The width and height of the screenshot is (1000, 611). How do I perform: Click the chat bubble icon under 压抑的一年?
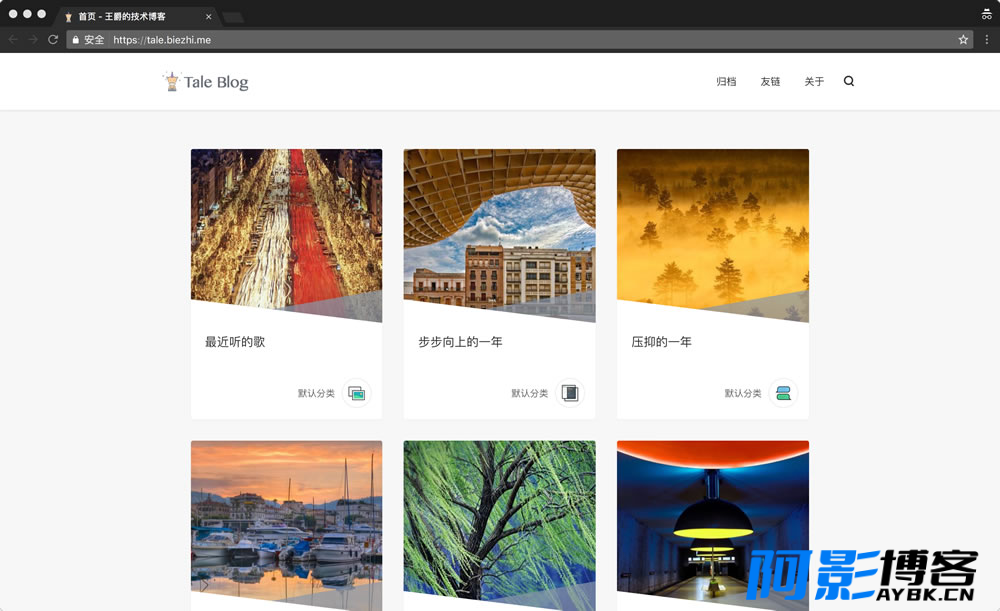[x=783, y=393]
